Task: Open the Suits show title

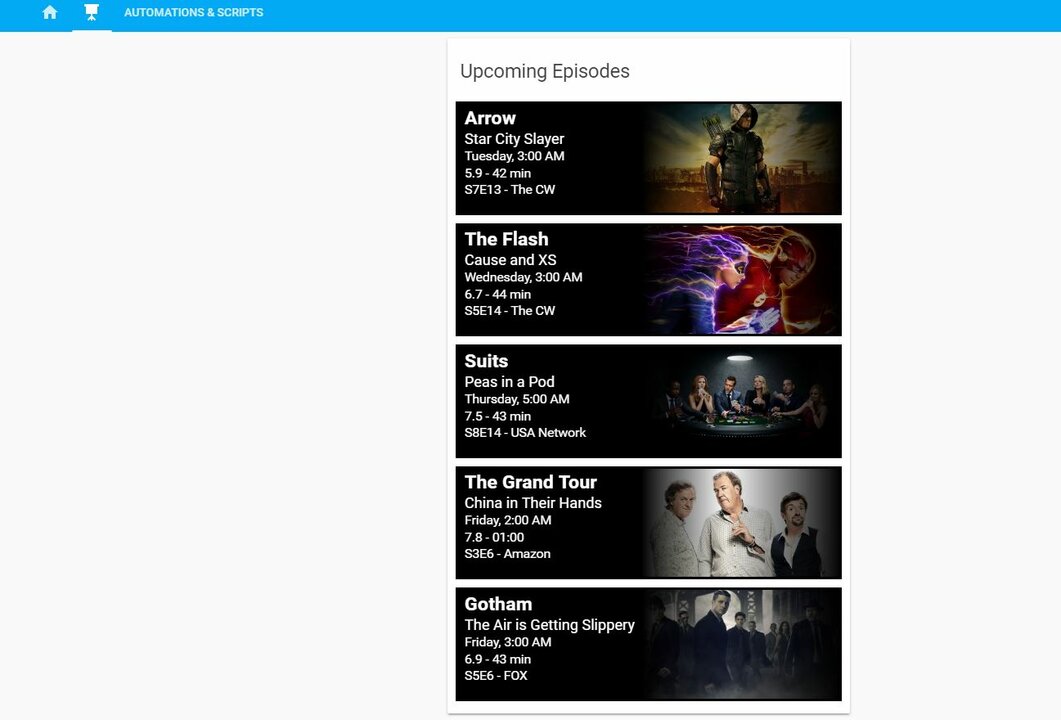Action: 486,361
